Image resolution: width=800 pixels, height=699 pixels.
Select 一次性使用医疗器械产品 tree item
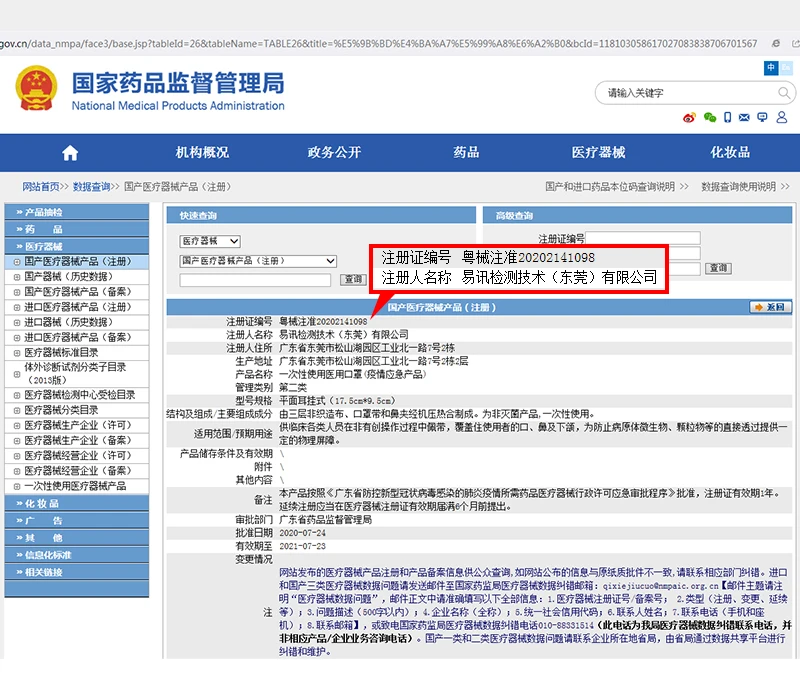pos(75,486)
